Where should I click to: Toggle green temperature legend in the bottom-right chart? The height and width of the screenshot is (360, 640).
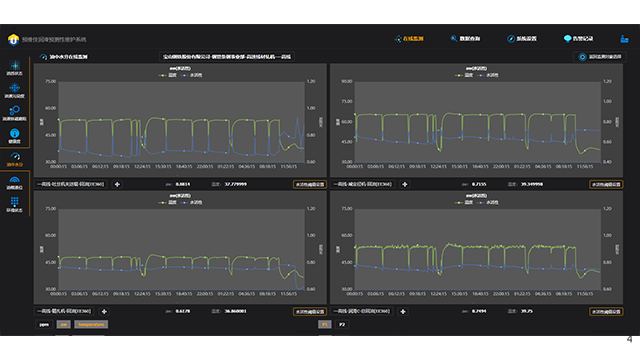point(464,202)
